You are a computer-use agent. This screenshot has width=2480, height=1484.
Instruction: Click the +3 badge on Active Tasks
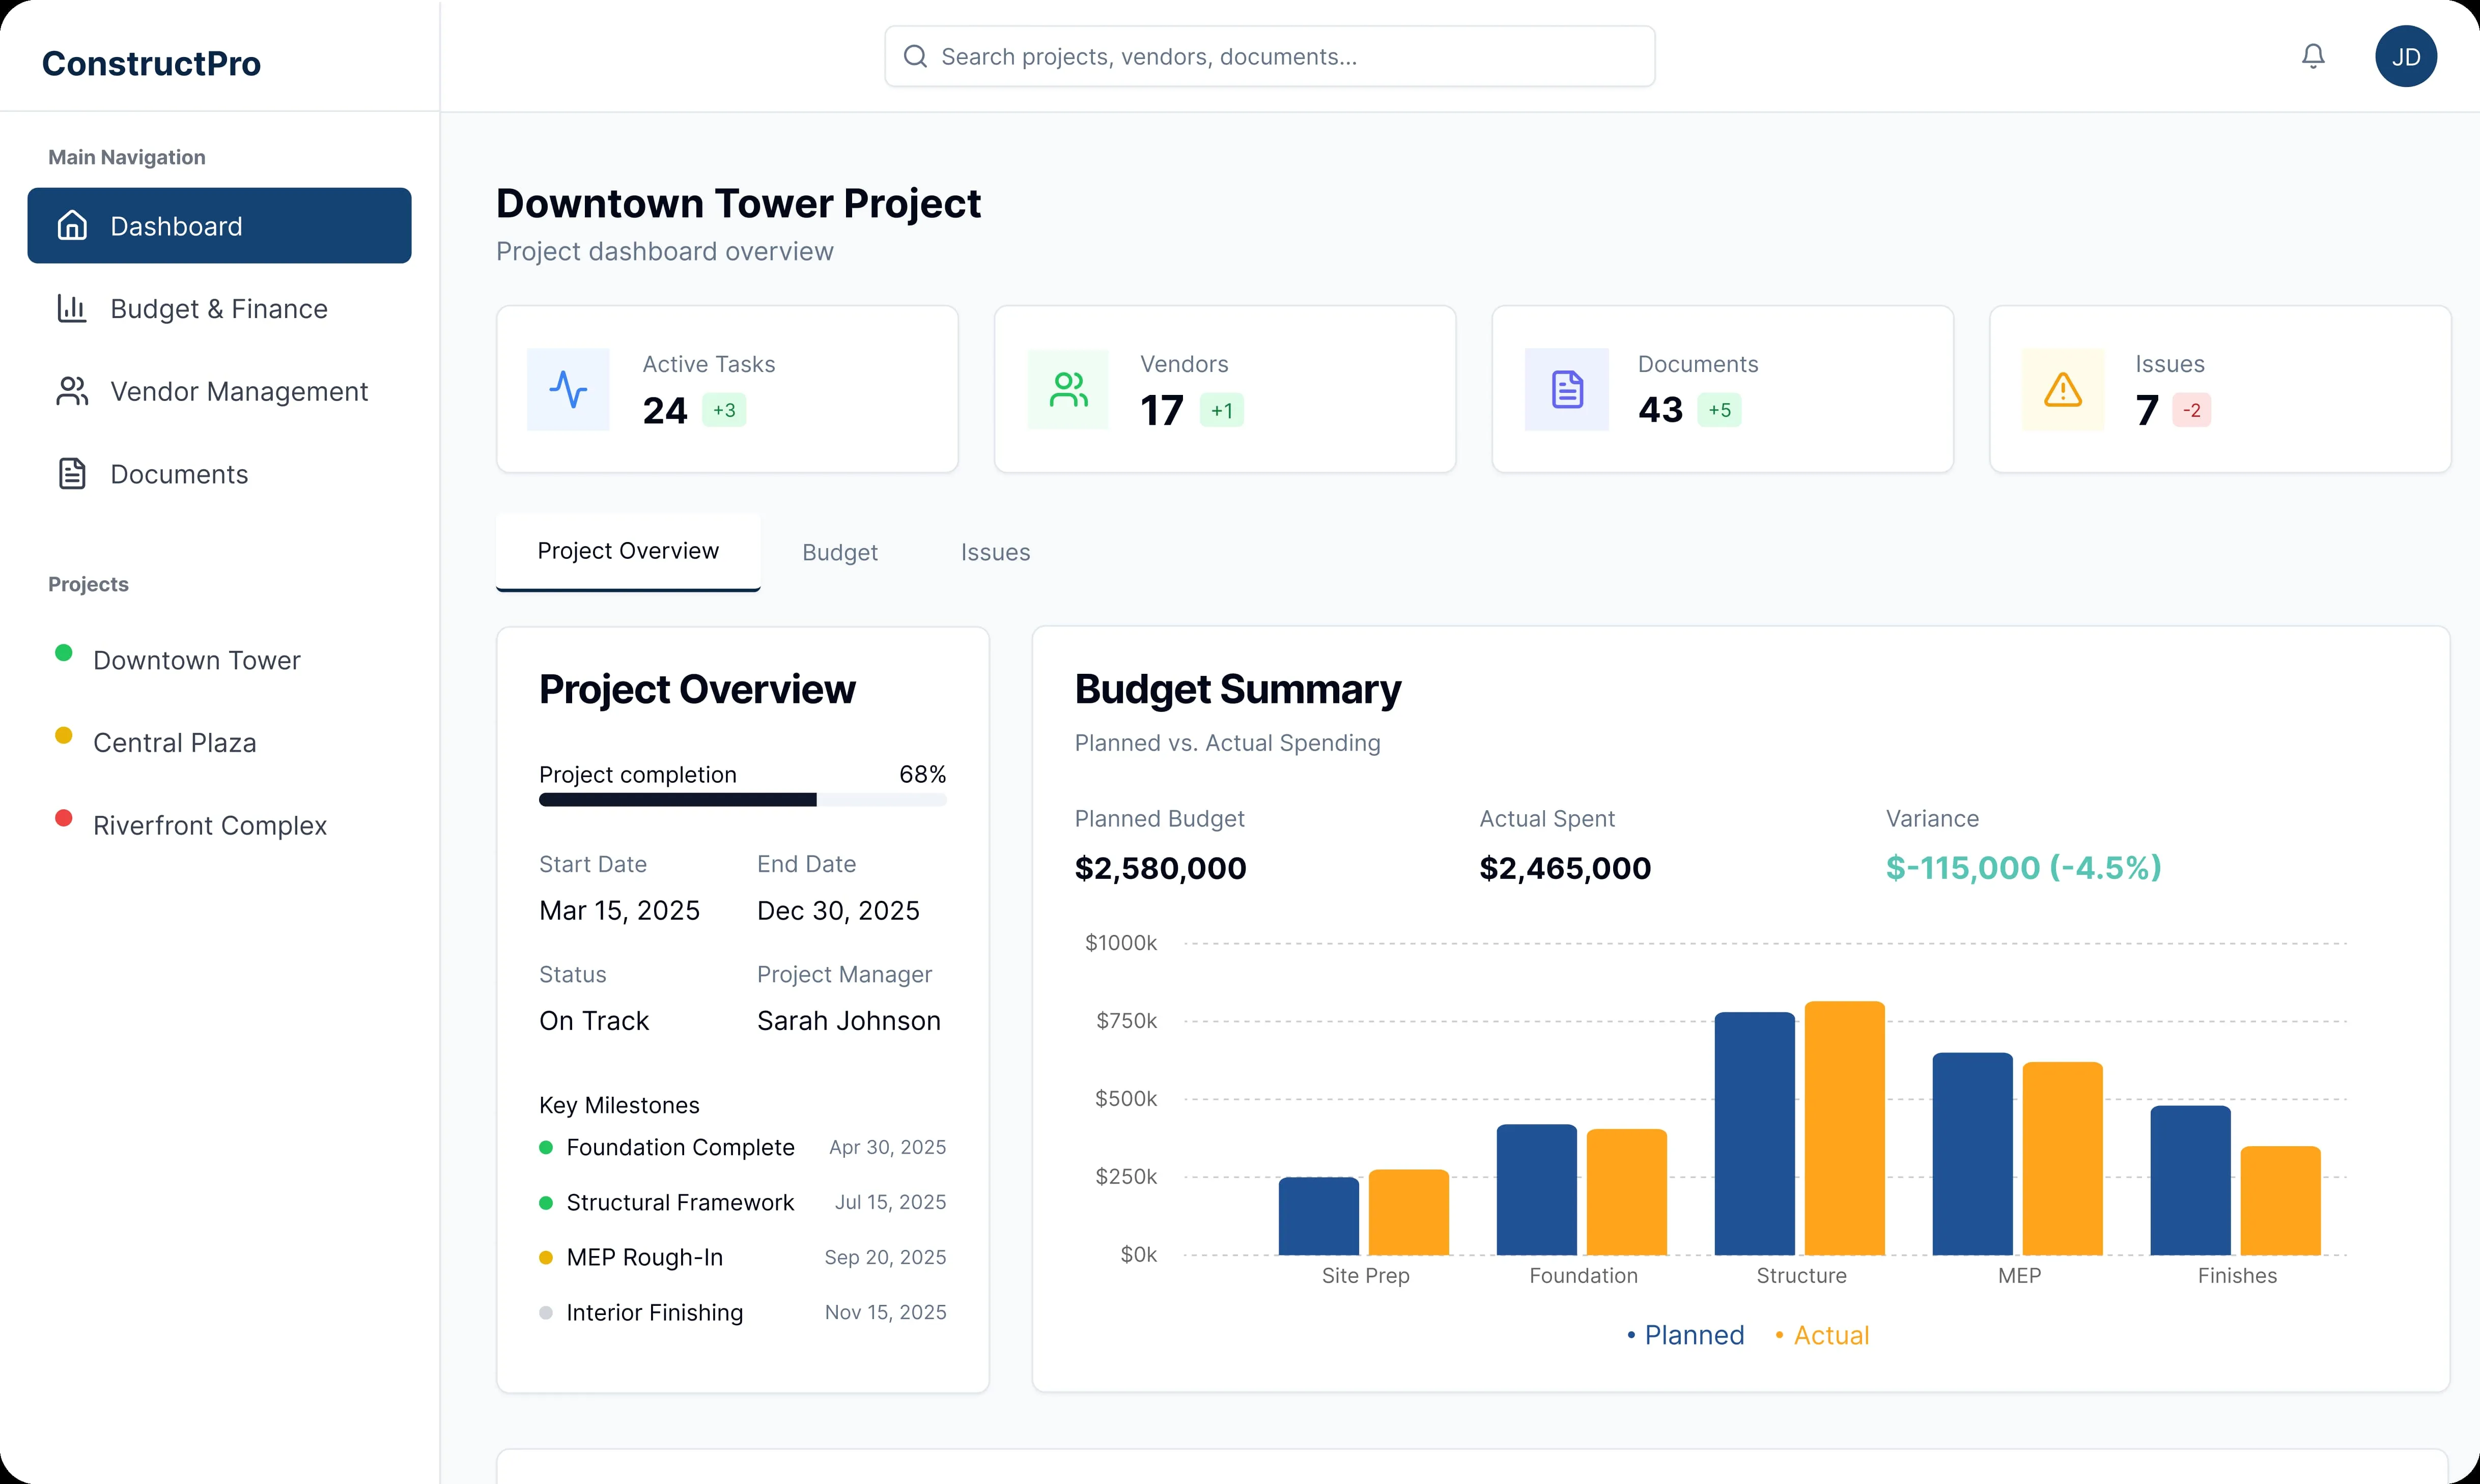(724, 410)
